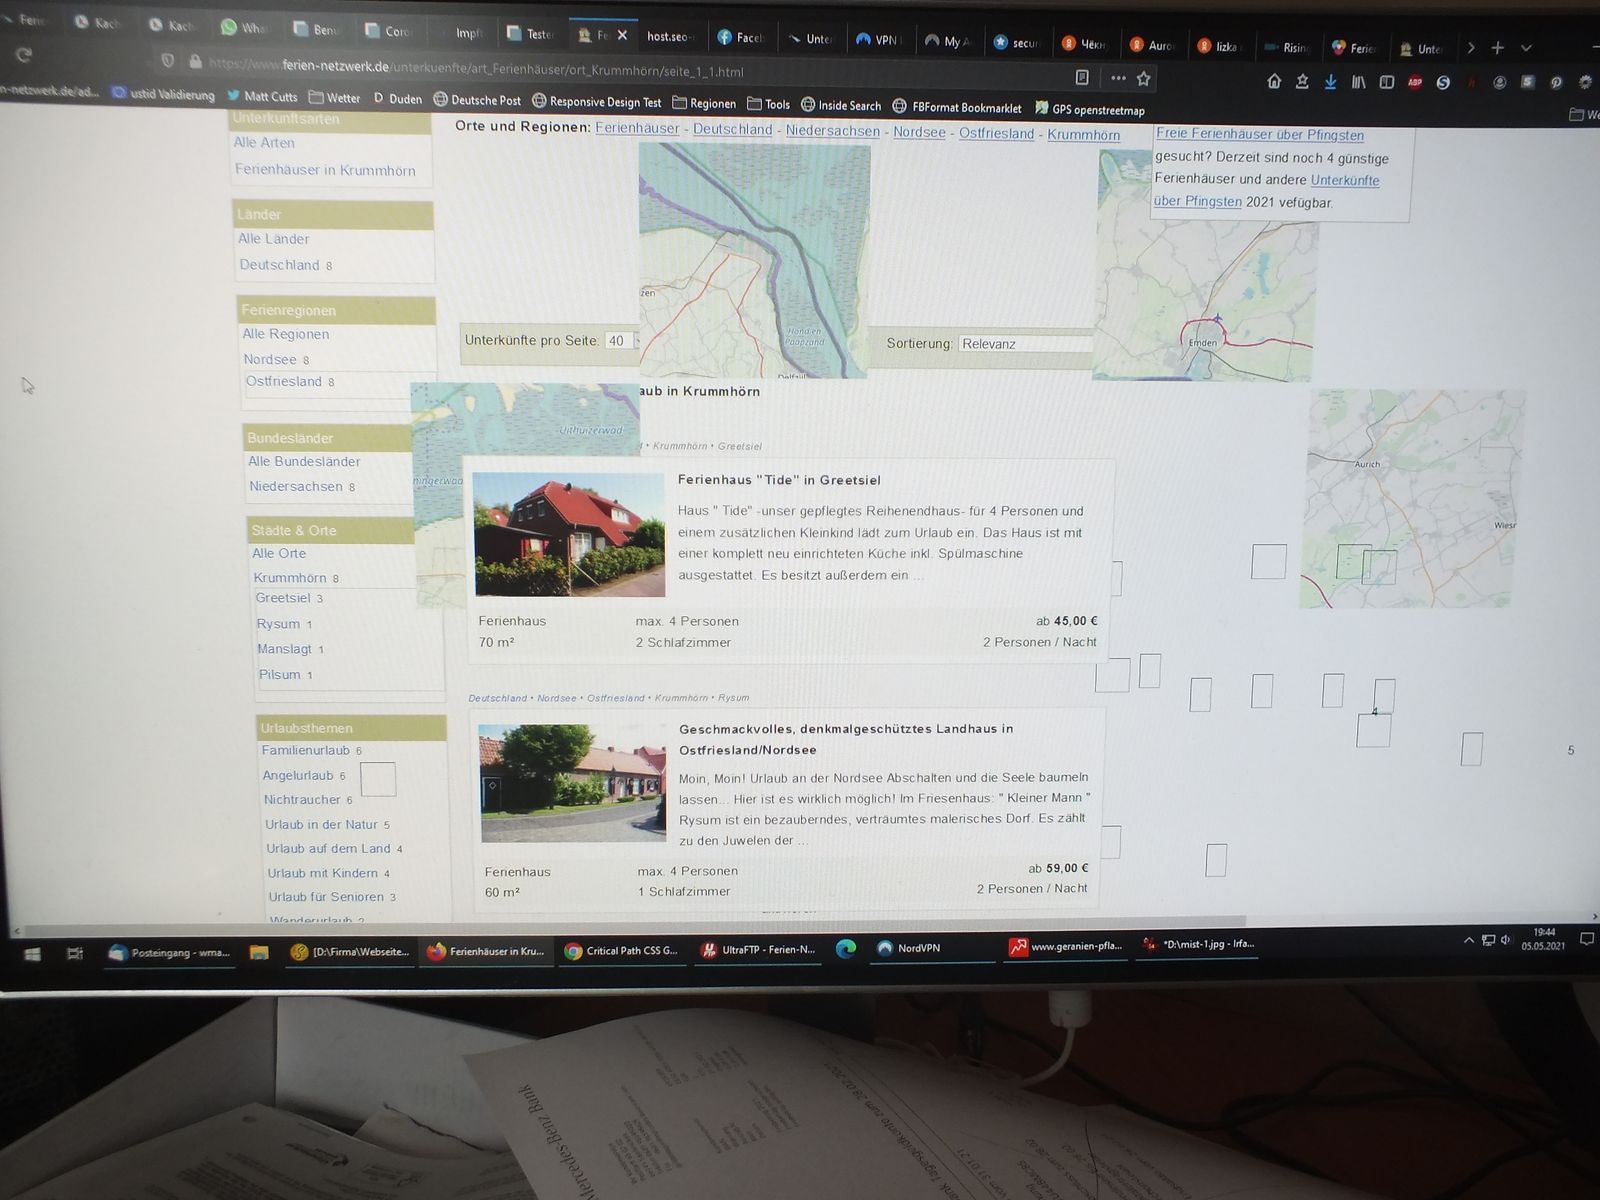Open the downloads arrow icon

point(1330,82)
